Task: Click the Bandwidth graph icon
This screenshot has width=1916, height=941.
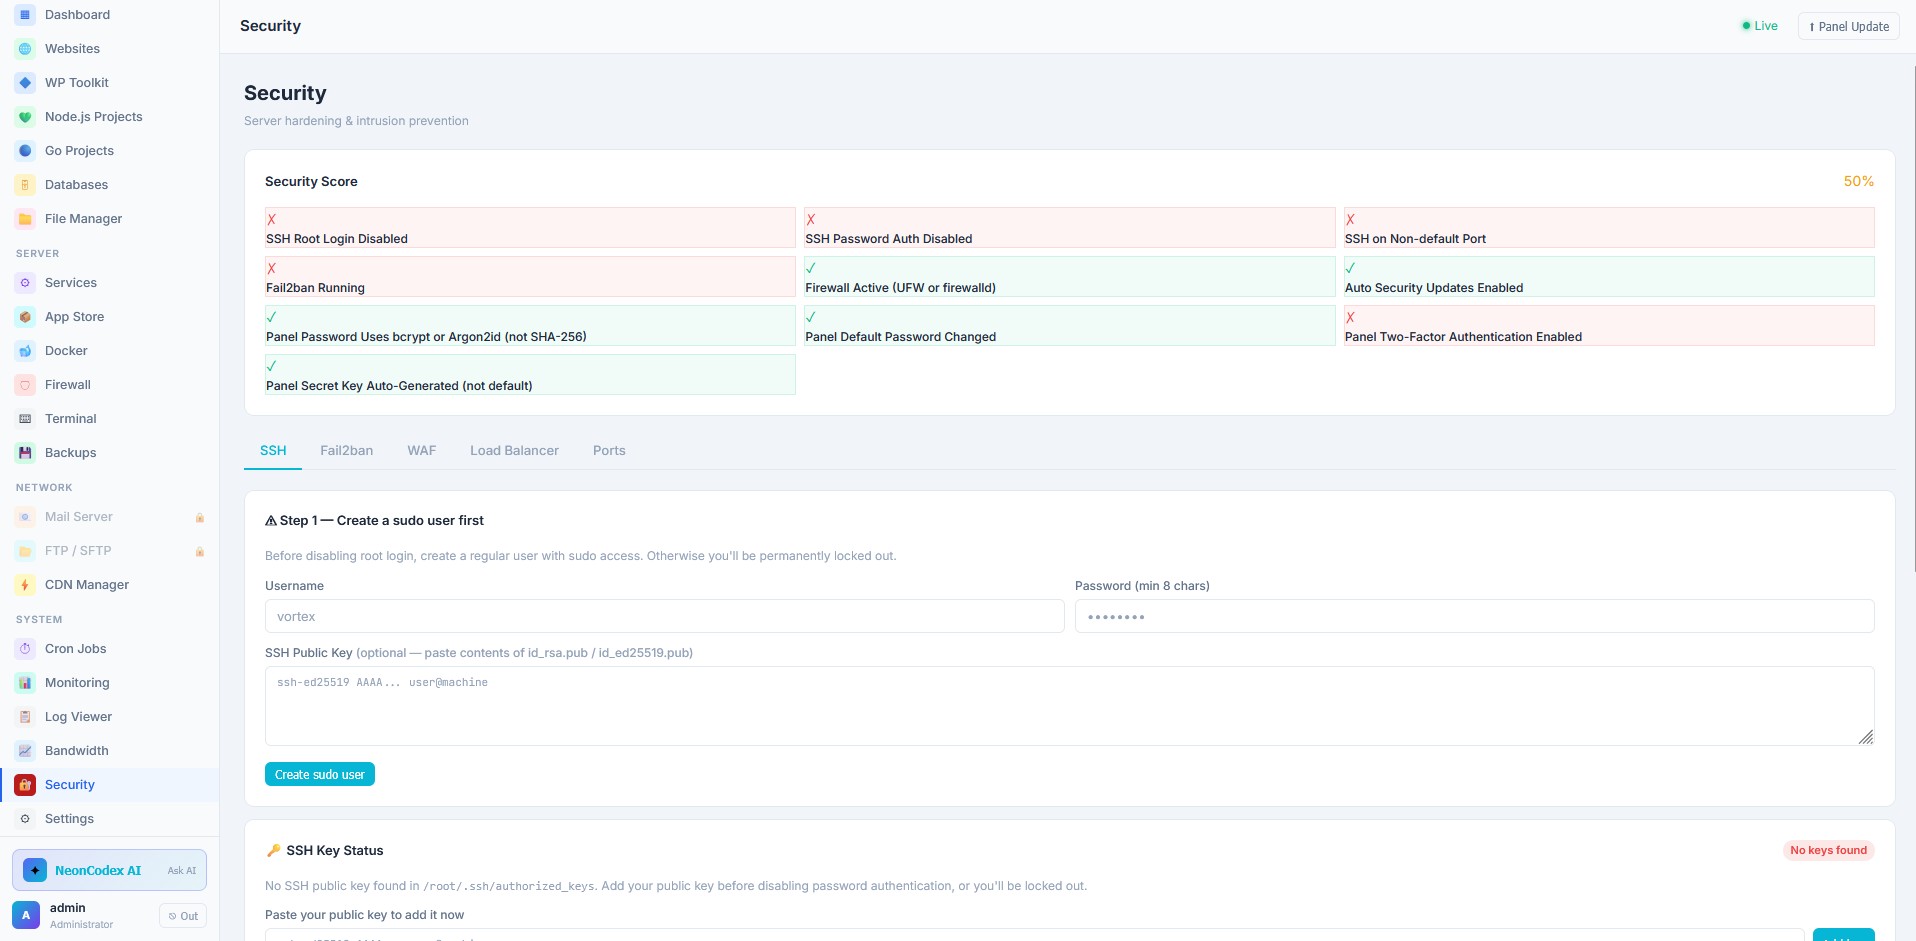Action: tap(25, 751)
